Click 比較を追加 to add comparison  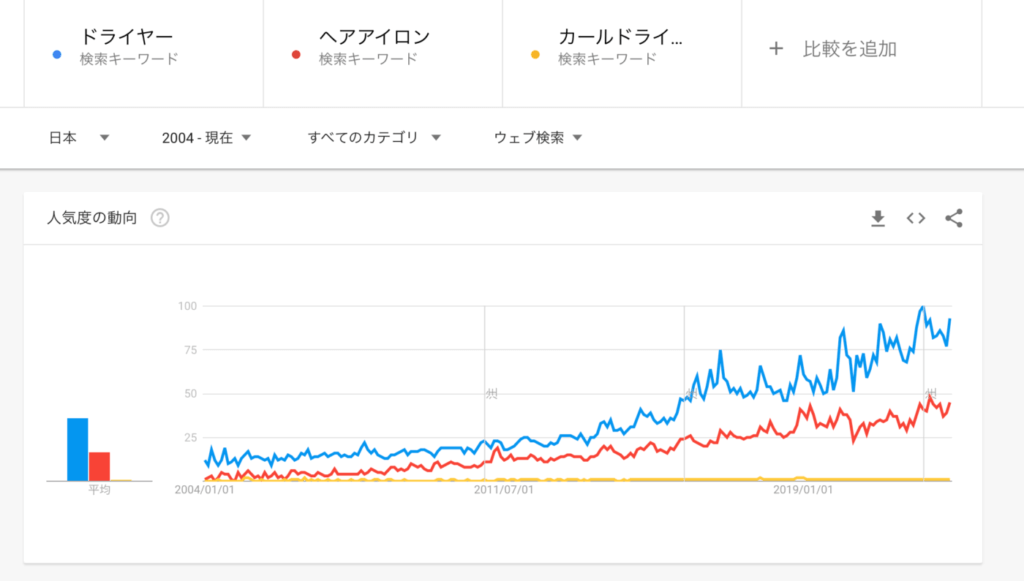(849, 48)
